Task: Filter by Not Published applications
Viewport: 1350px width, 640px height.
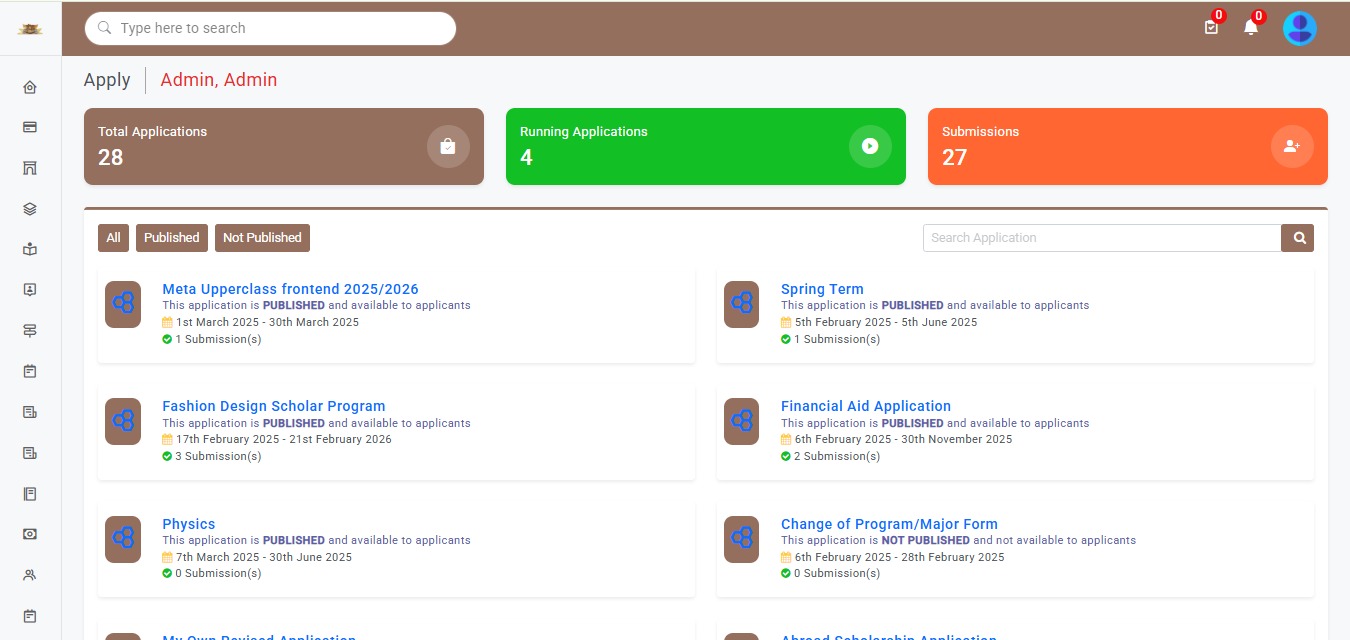Action: coord(262,238)
